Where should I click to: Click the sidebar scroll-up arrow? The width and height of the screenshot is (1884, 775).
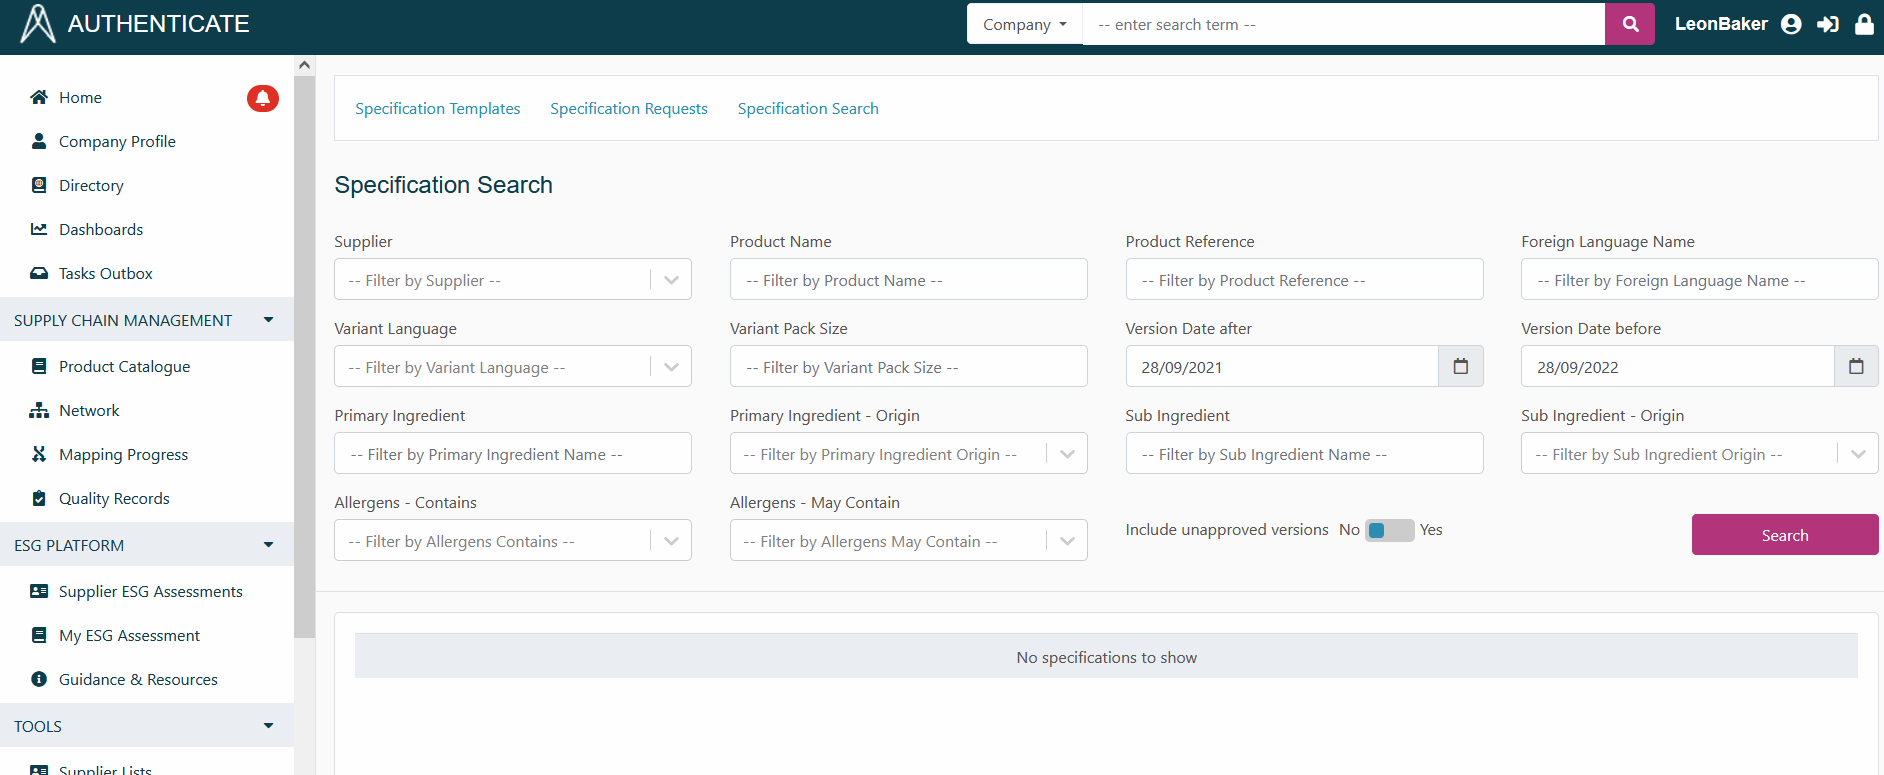305,65
